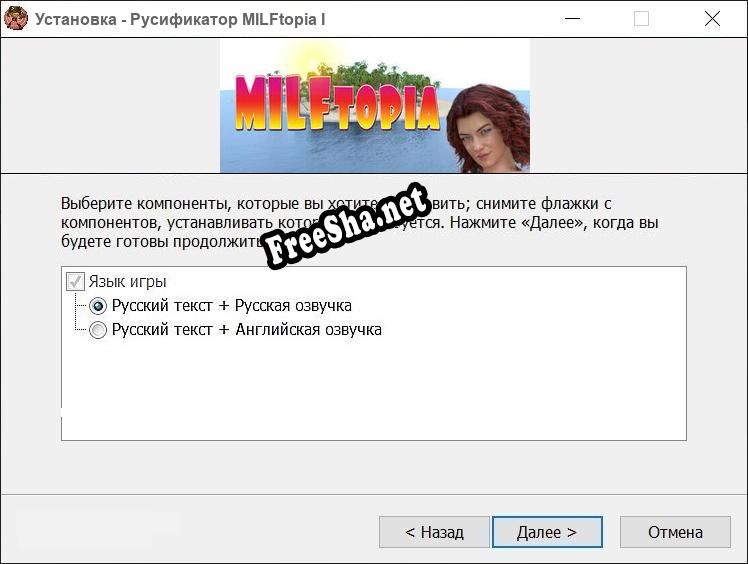This screenshot has height=564, width=748.
Task: Proceed with the Далее button
Action: pos(547,532)
